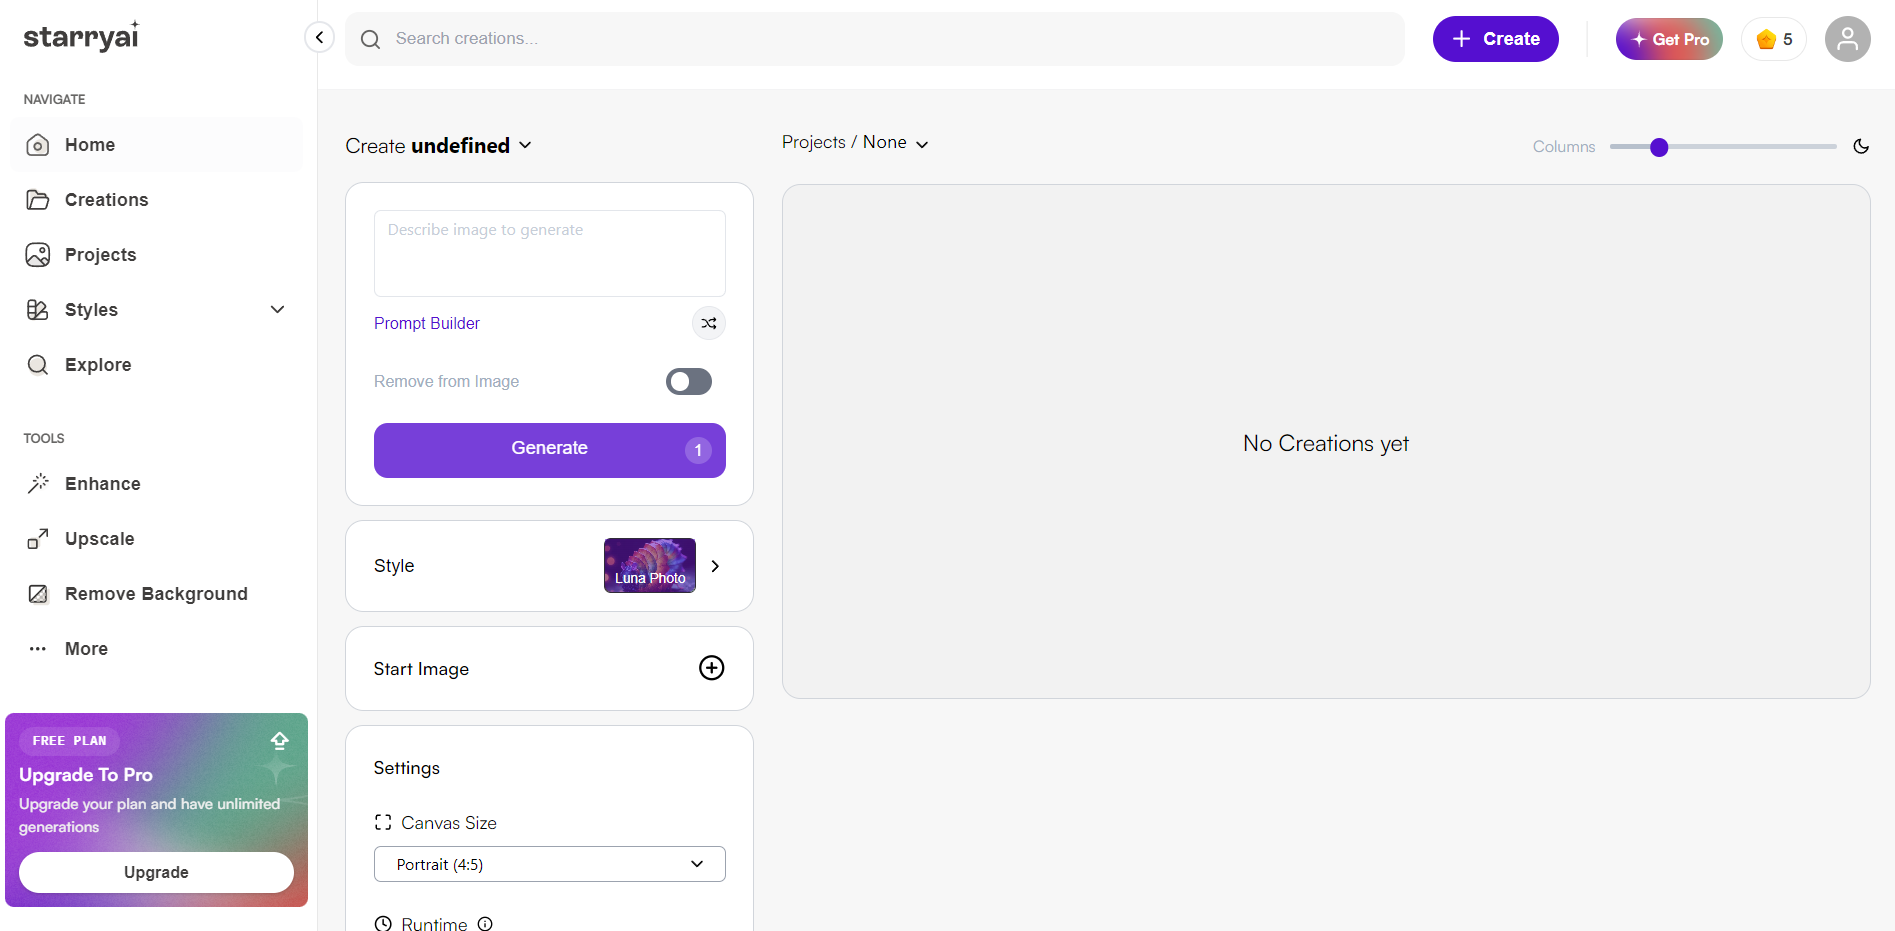This screenshot has width=1895, height=931.
Task: Open the Canvas Size Portrait dropdown
Action: point(549,864)
